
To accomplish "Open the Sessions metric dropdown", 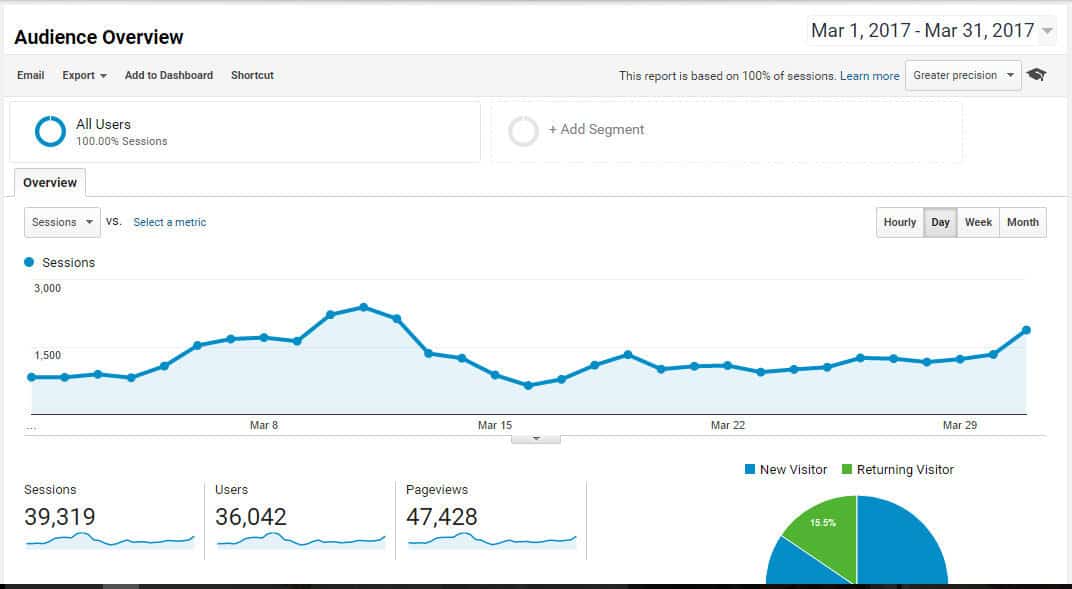I will point(62,222).
